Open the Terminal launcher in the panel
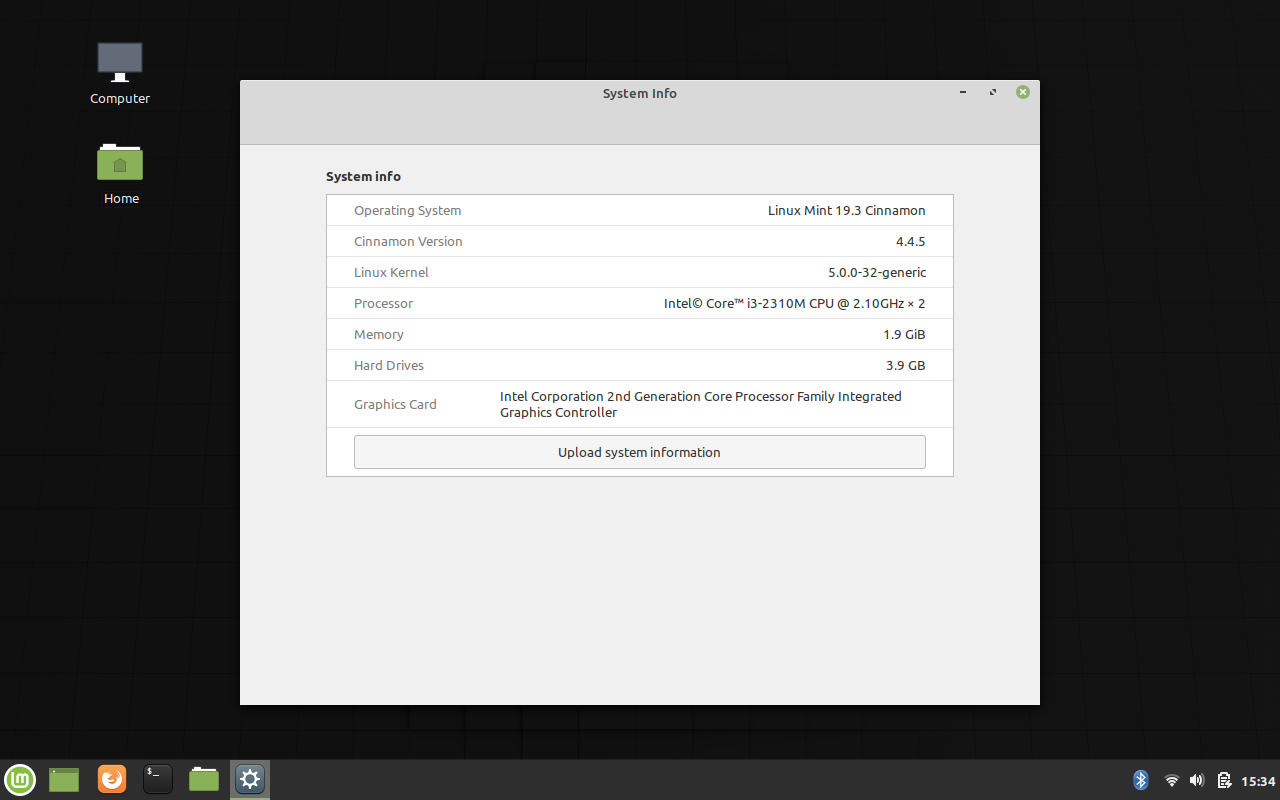1280x800 pixels. click(x=158, y=779)
